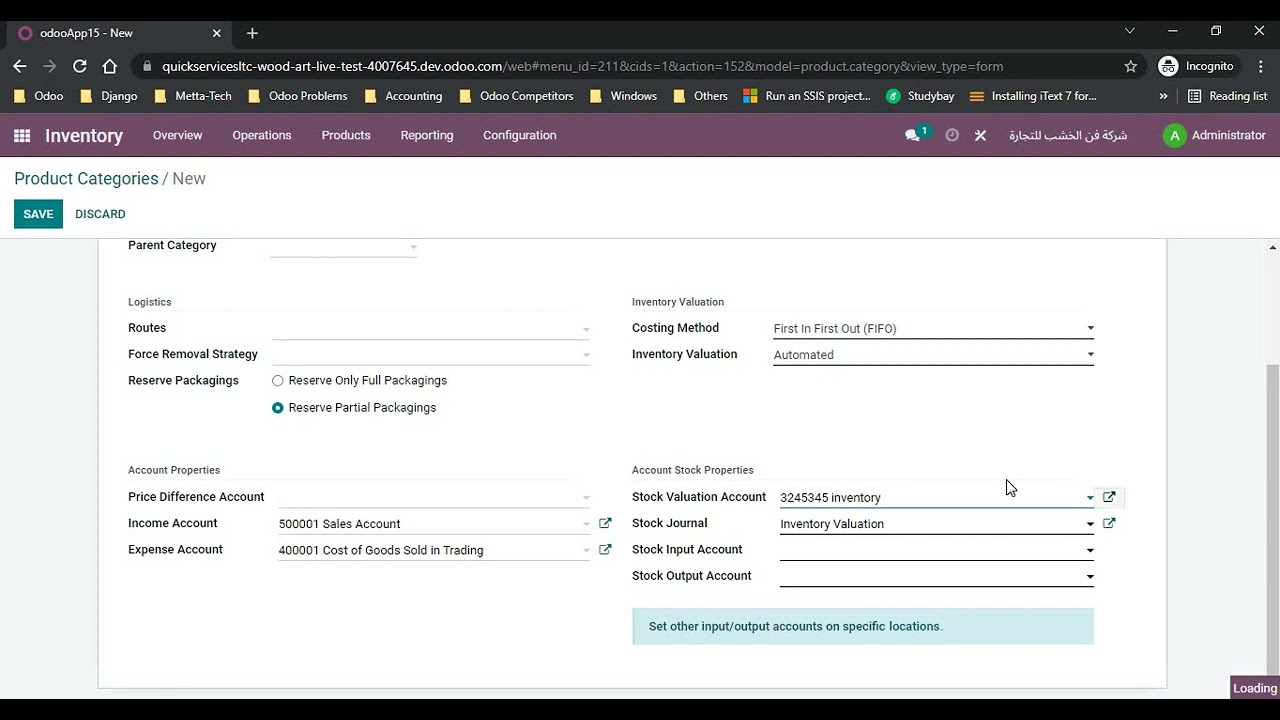Image resolution: width=1280 pixels, height=720 pixels.
Task: Open the Odoo apps grid menu
Action: [x=22, y=135]
